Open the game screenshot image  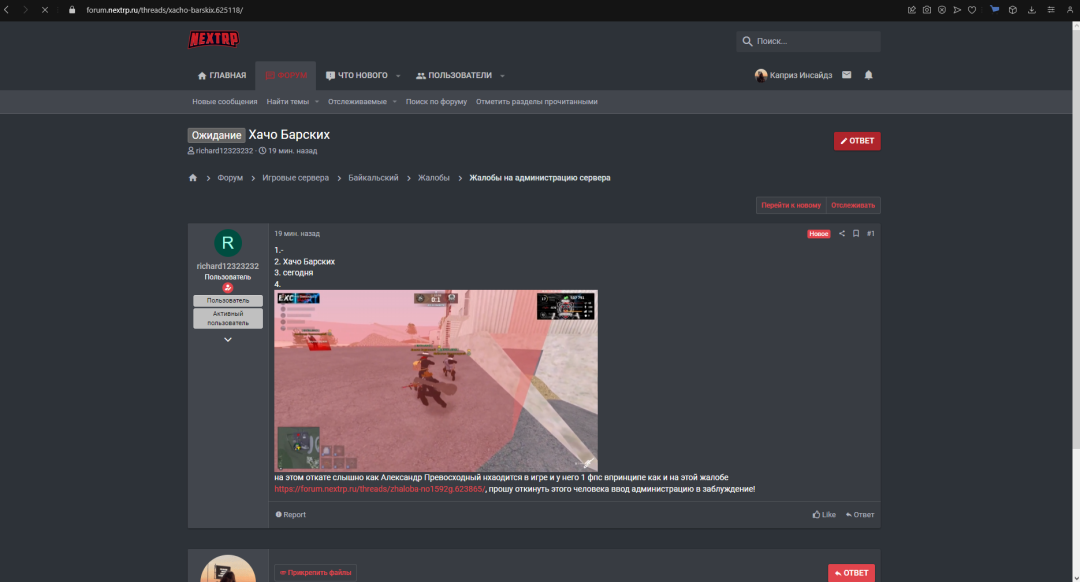(436, 380)
